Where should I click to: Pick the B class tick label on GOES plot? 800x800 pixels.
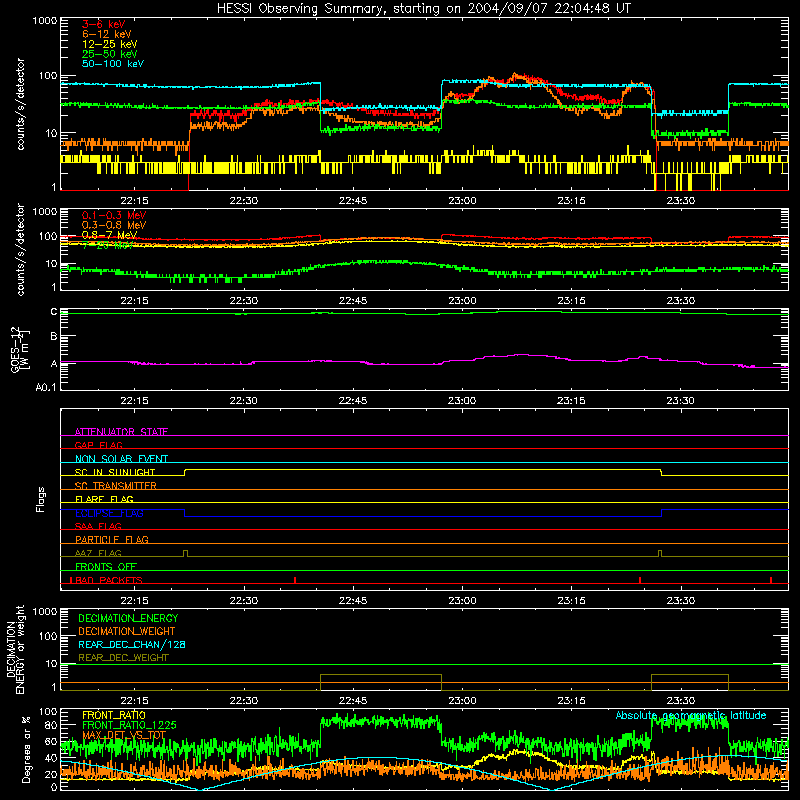(54, 337)
